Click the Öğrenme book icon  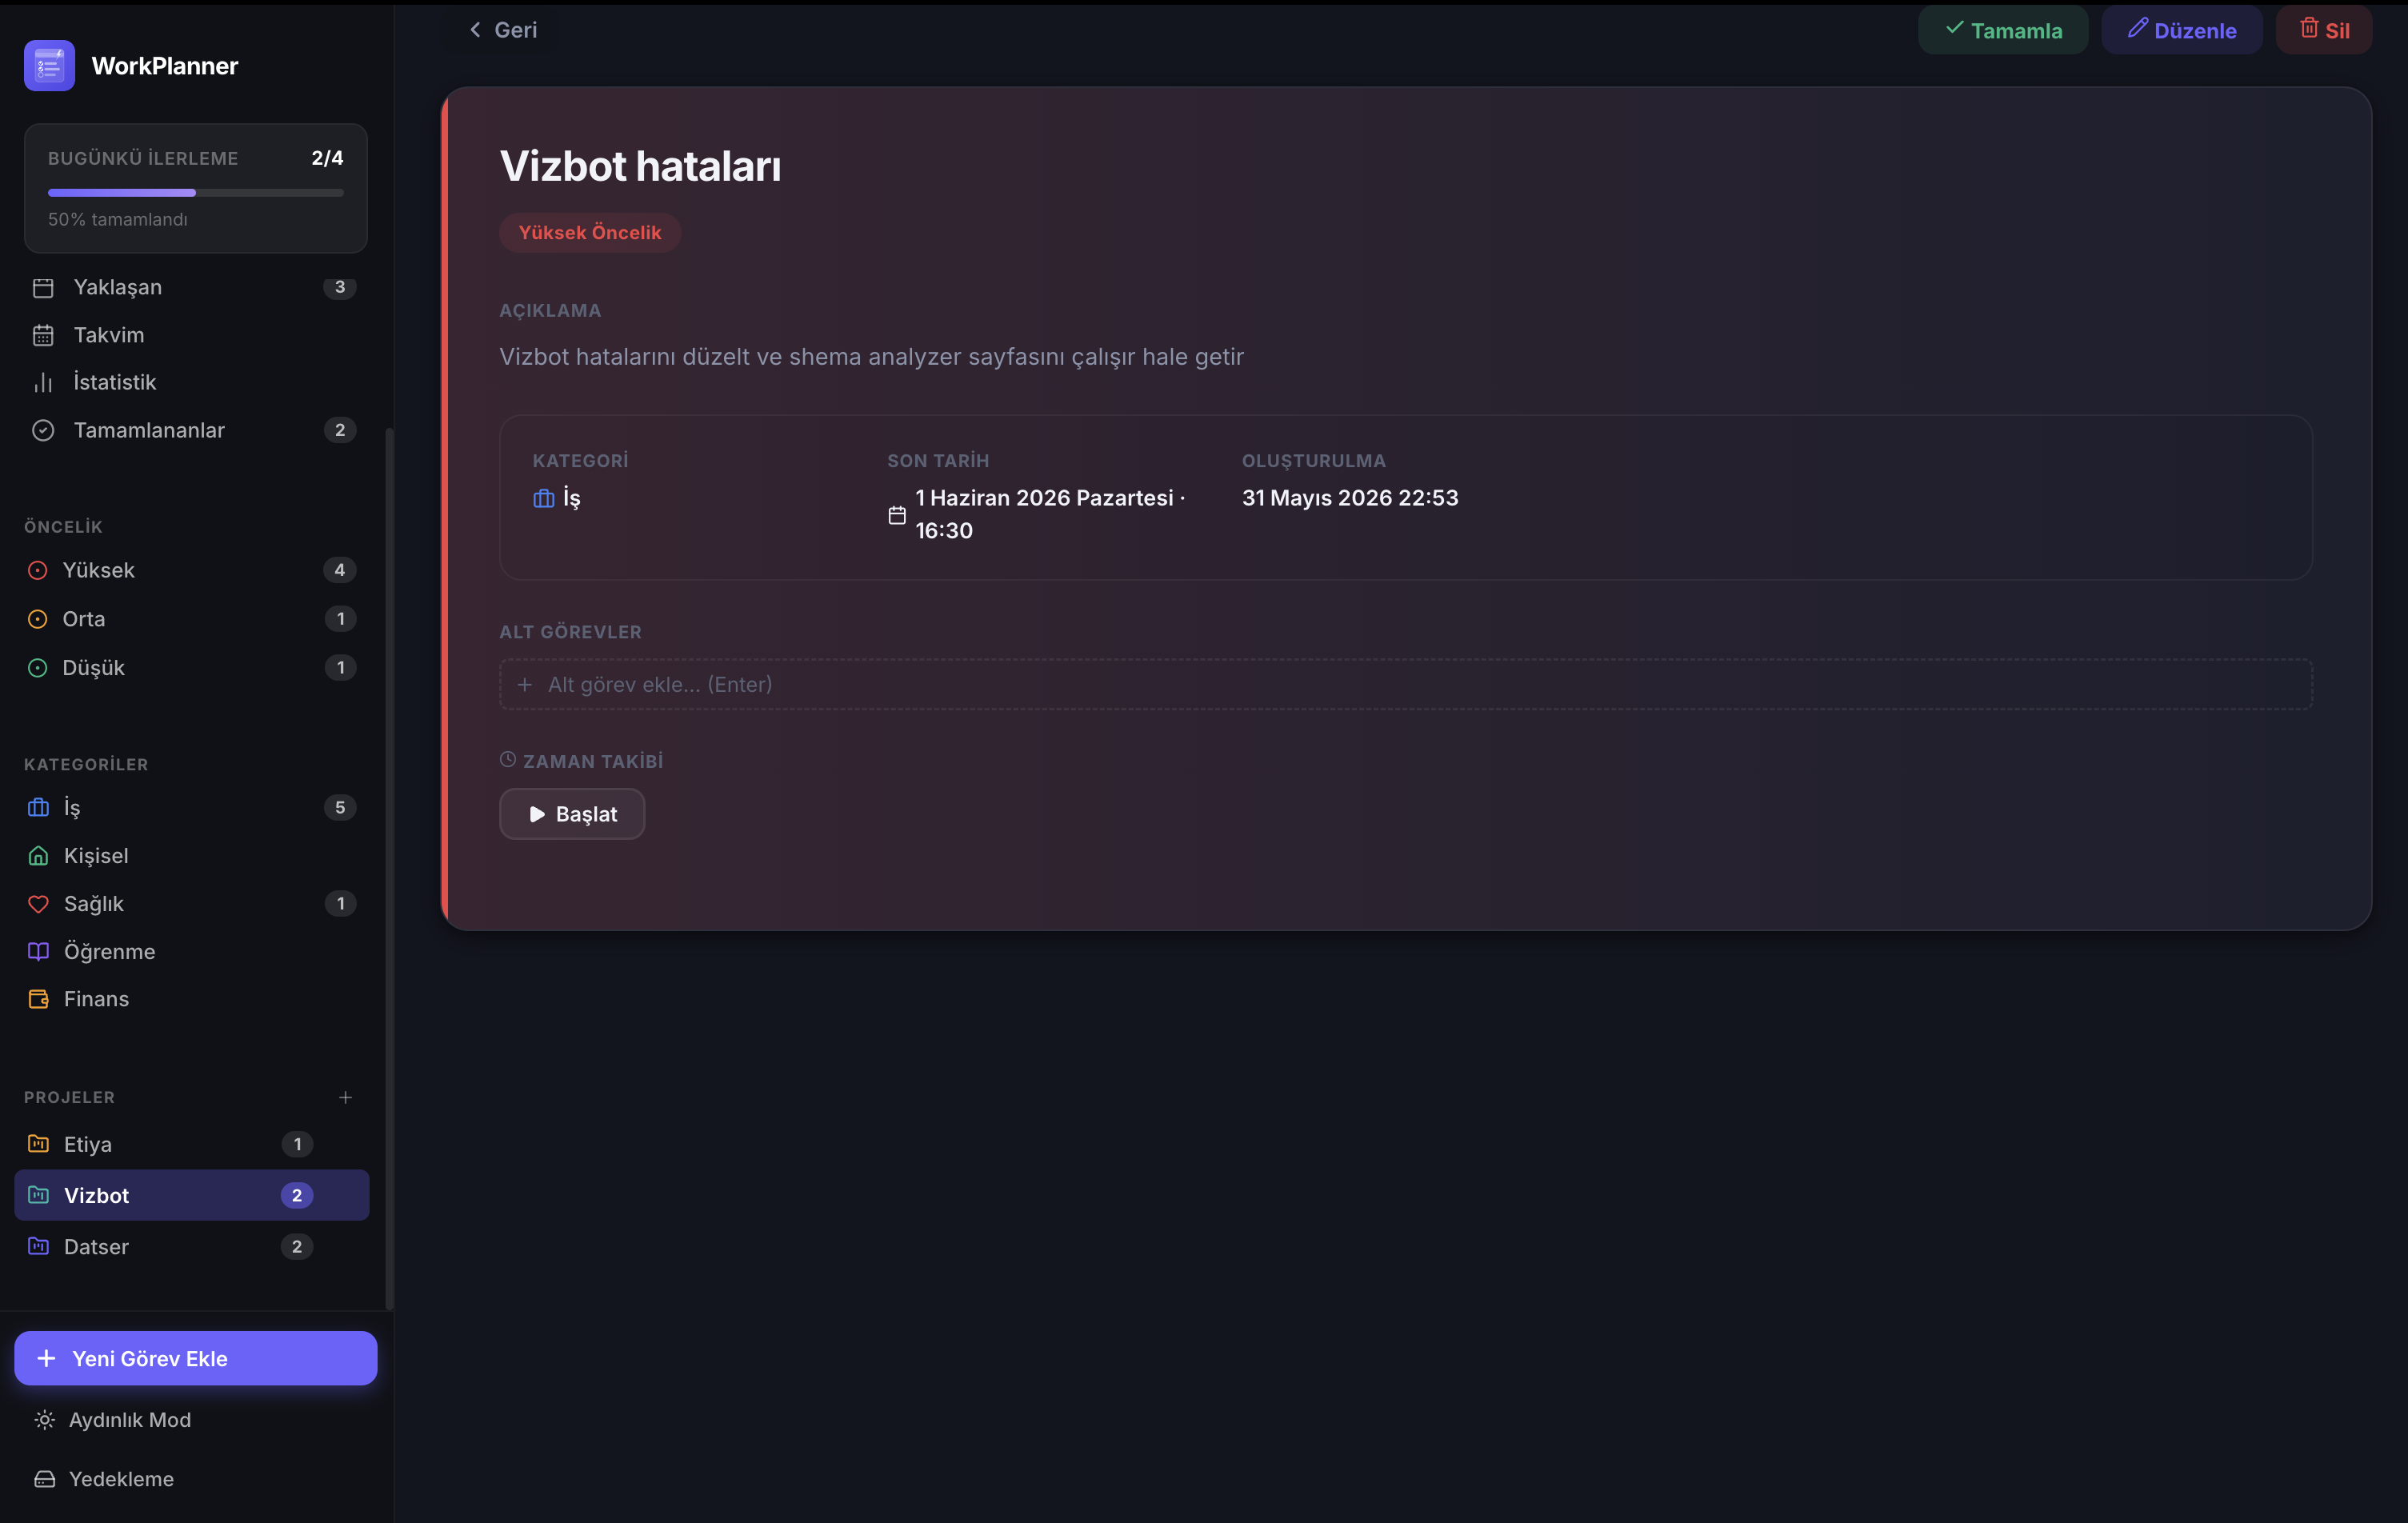pyautogui.click(x=38, y=951)
